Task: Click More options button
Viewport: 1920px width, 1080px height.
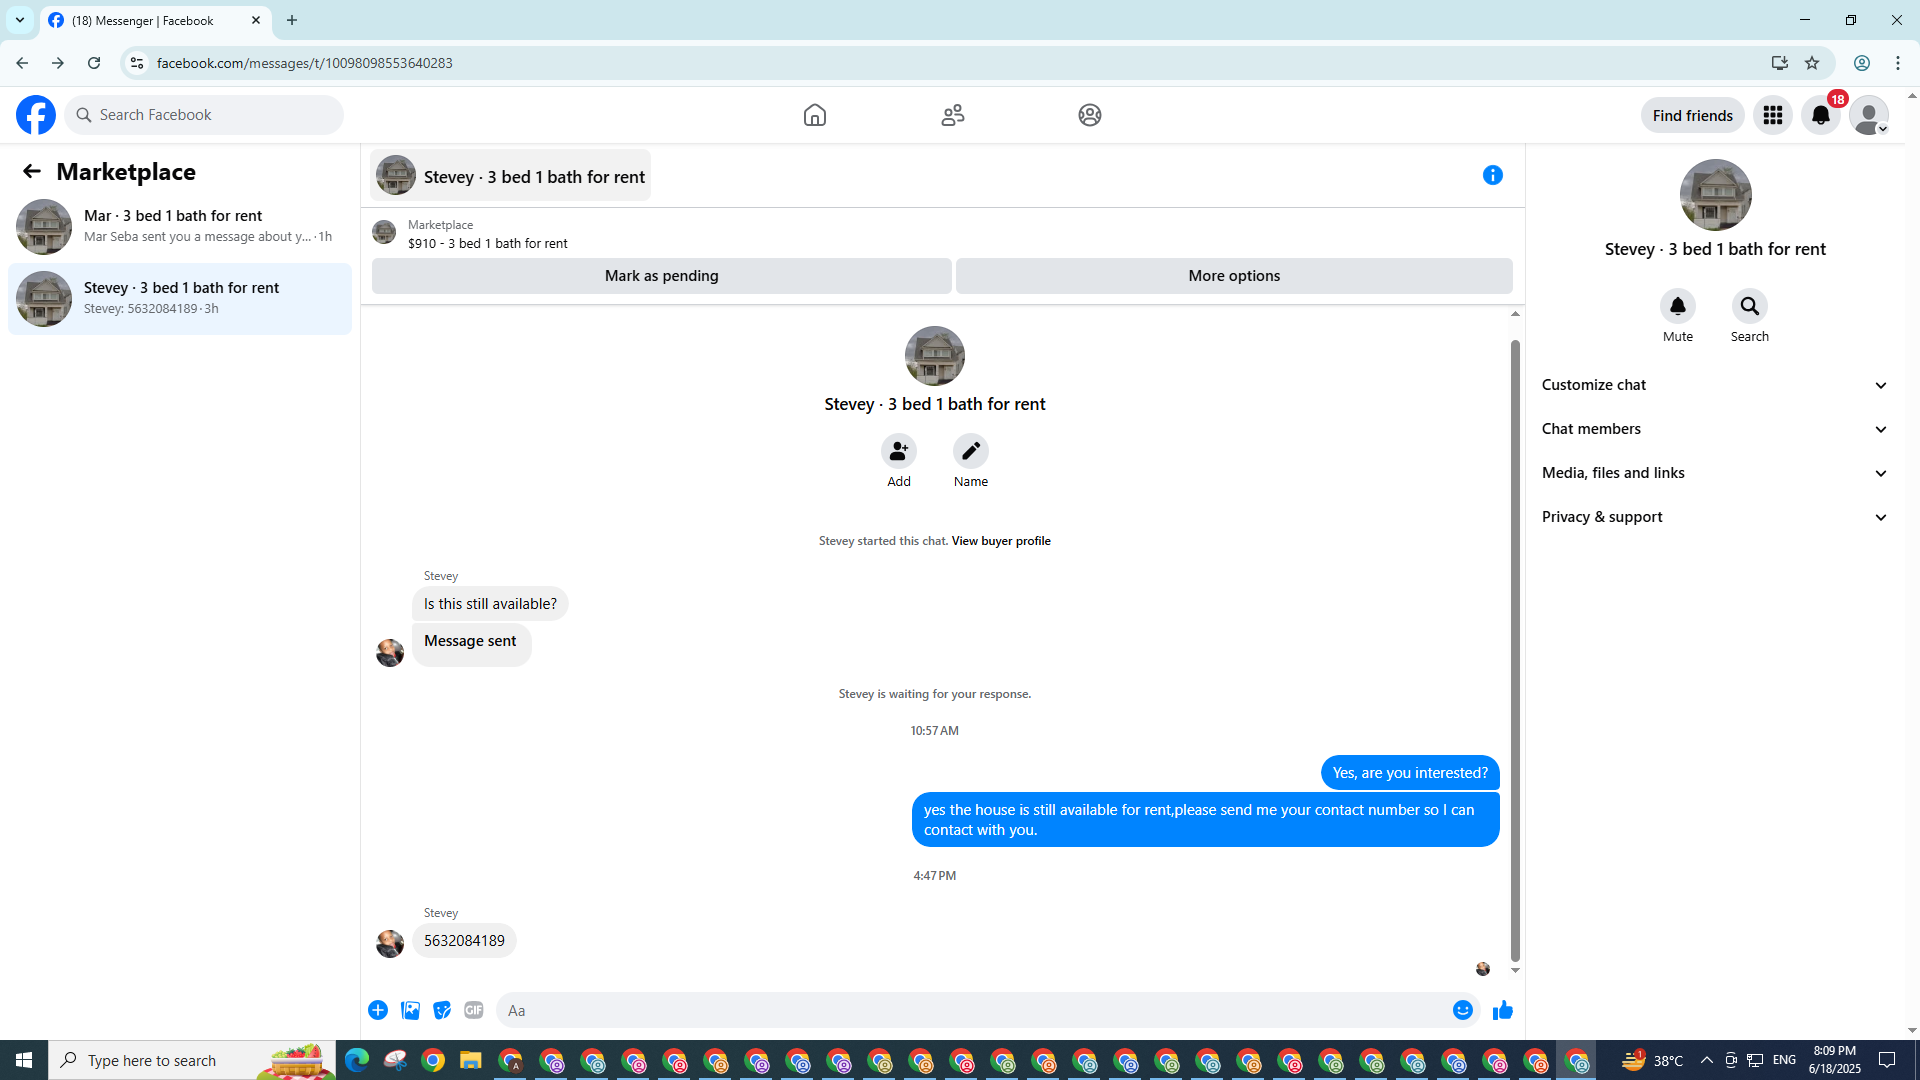Action: 1234,276
